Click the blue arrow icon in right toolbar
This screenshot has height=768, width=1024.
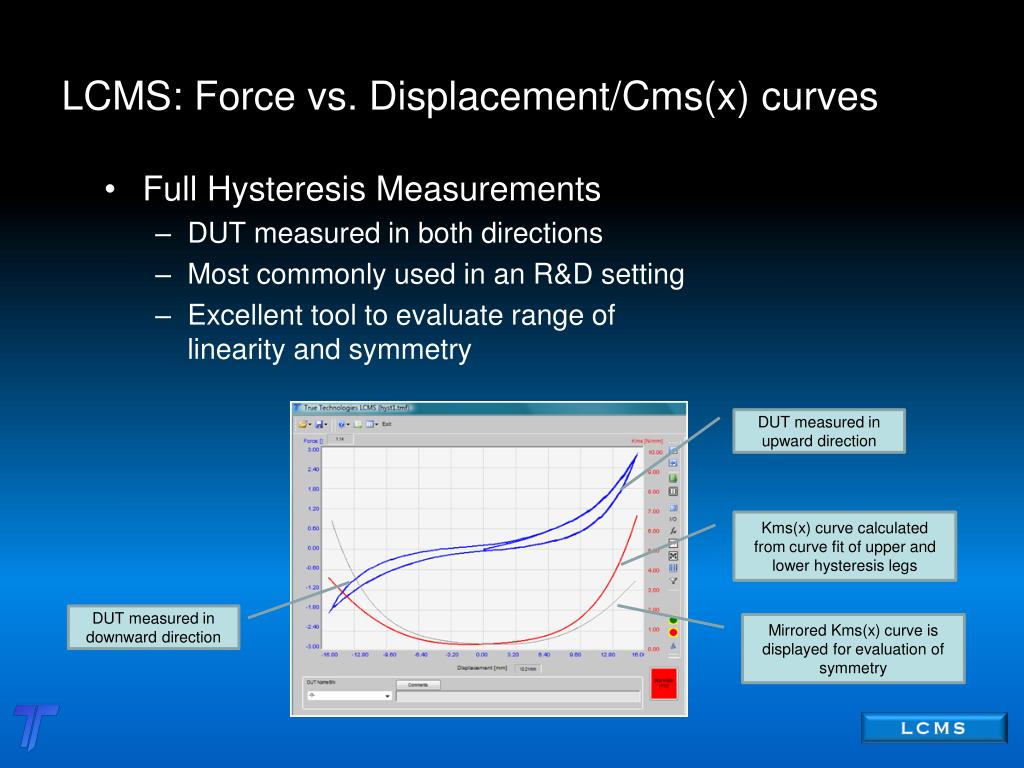coord(673,463)
